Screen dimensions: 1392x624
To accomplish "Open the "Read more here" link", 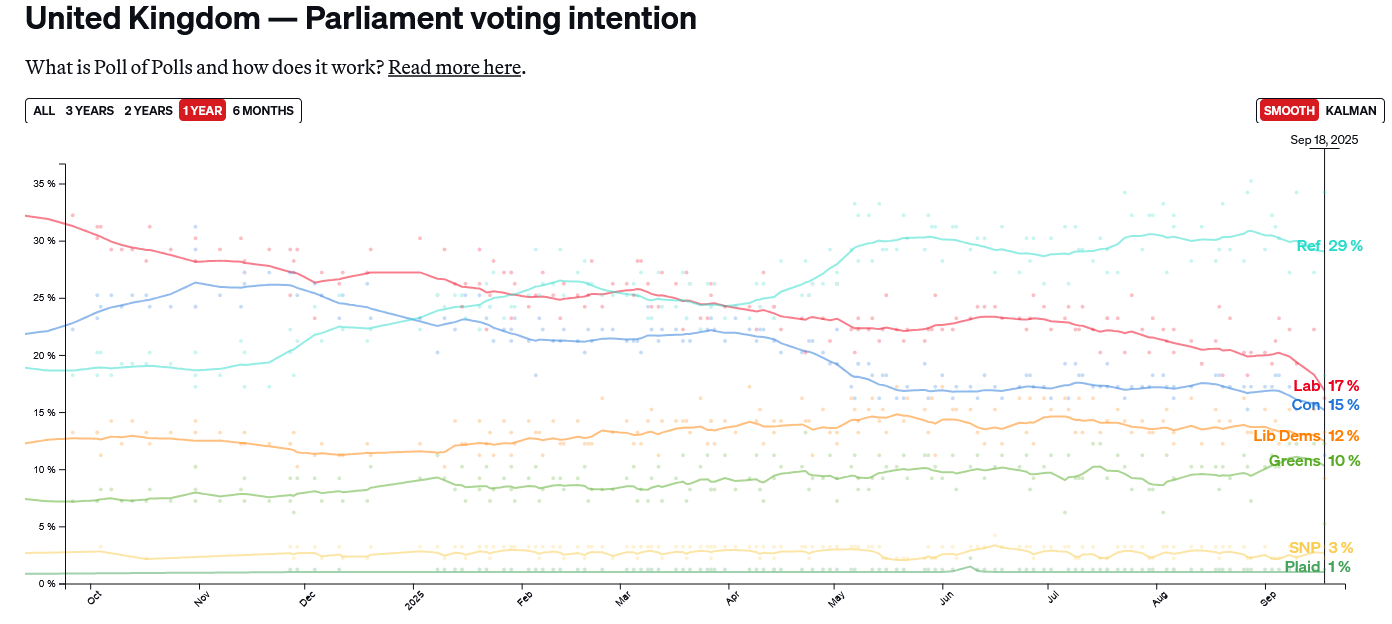I will [x=454, y=68].
